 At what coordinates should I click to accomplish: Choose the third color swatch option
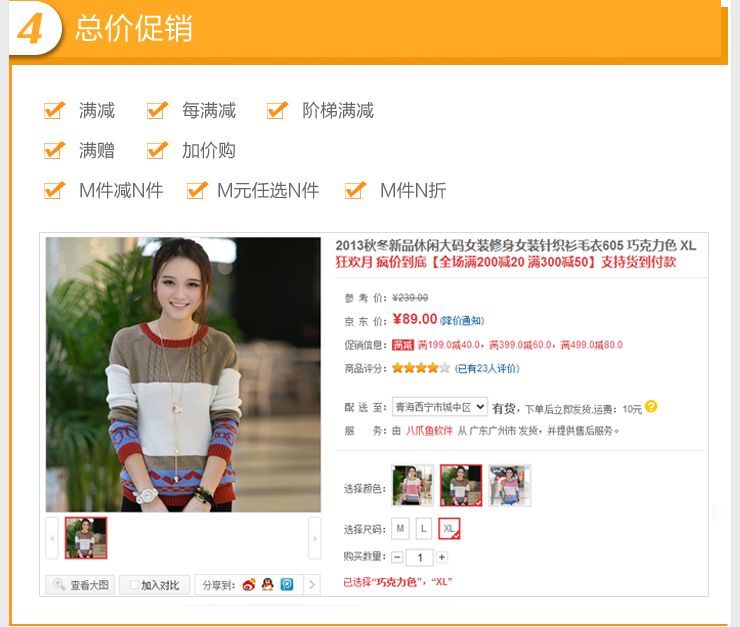pos(510,485)
